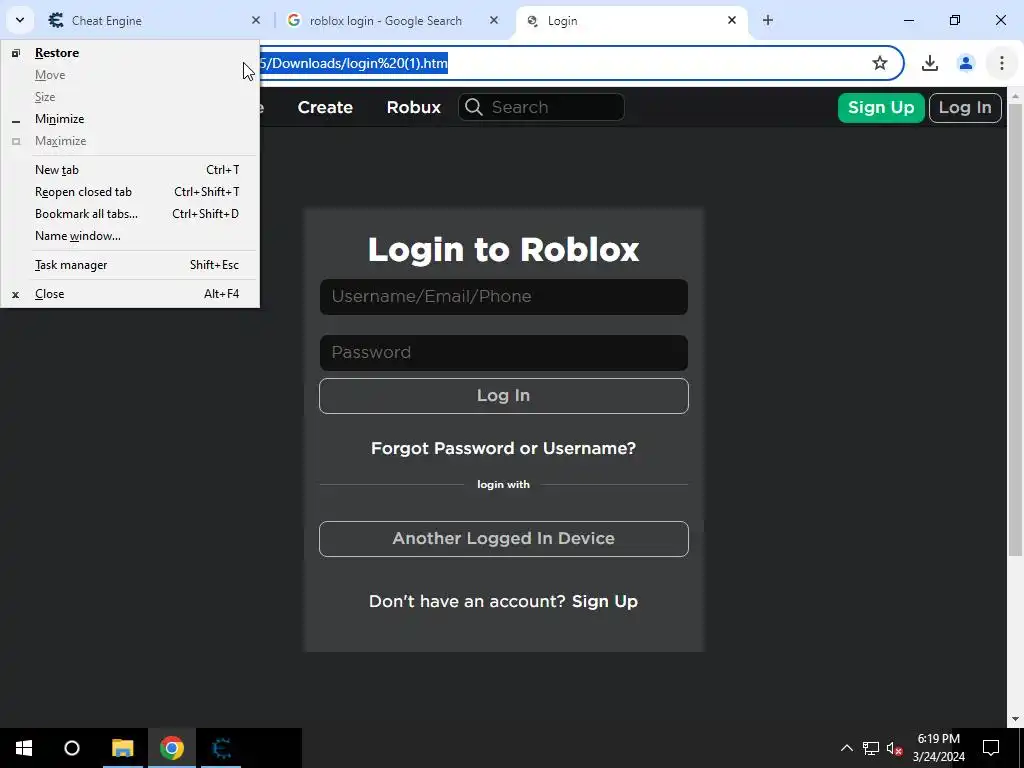Open Task manager from menu
Viewport: 1024px width, 768px height.
pyautogui.click(x=130, y=264)
